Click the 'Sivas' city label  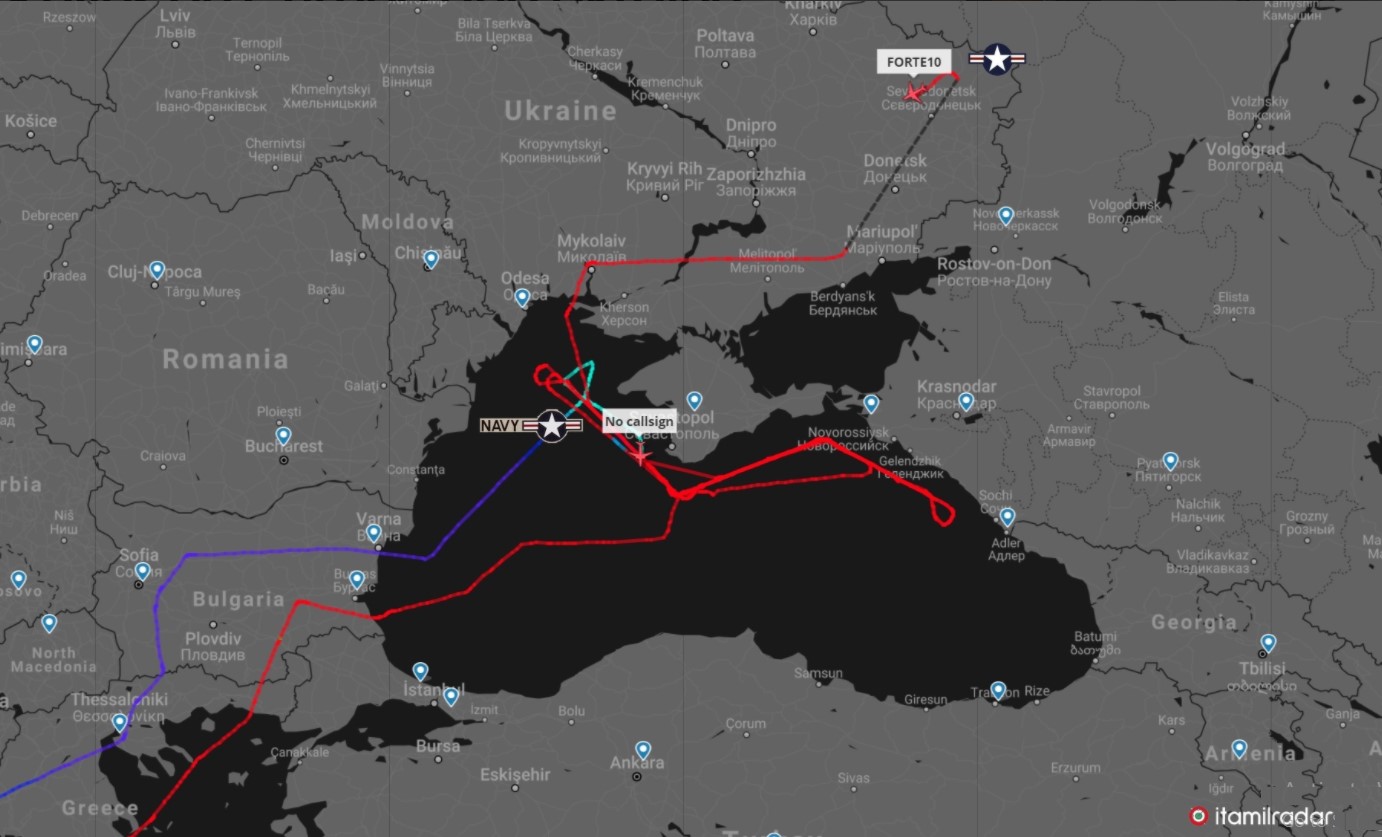(x=853, y=777)
